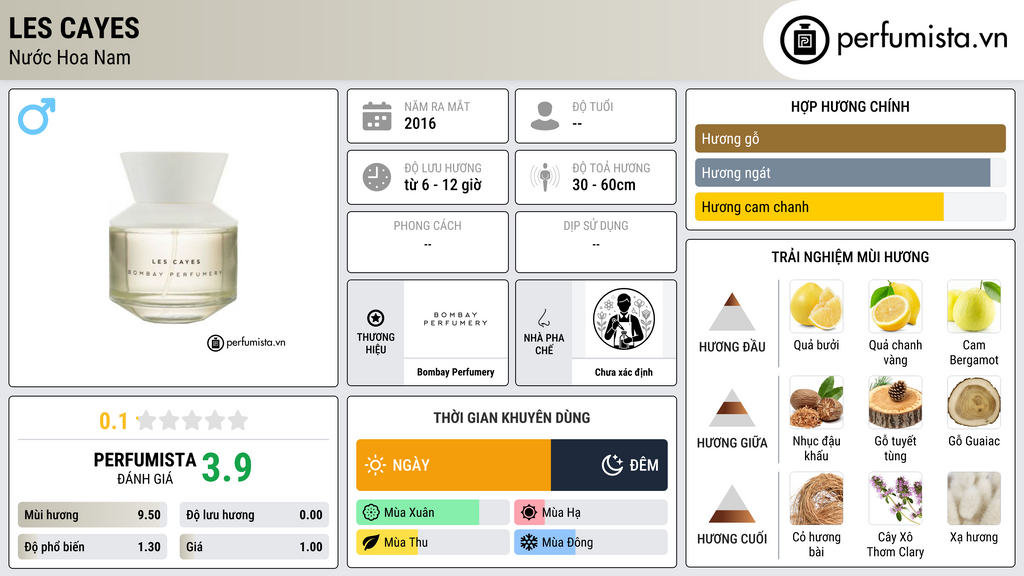Click the blue male gender symbol icon

click(x=37, y=116)
